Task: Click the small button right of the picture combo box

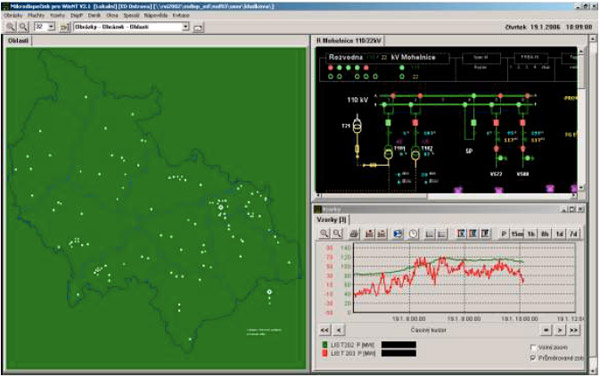Action: pyautogui.click(x=198, y=28)
